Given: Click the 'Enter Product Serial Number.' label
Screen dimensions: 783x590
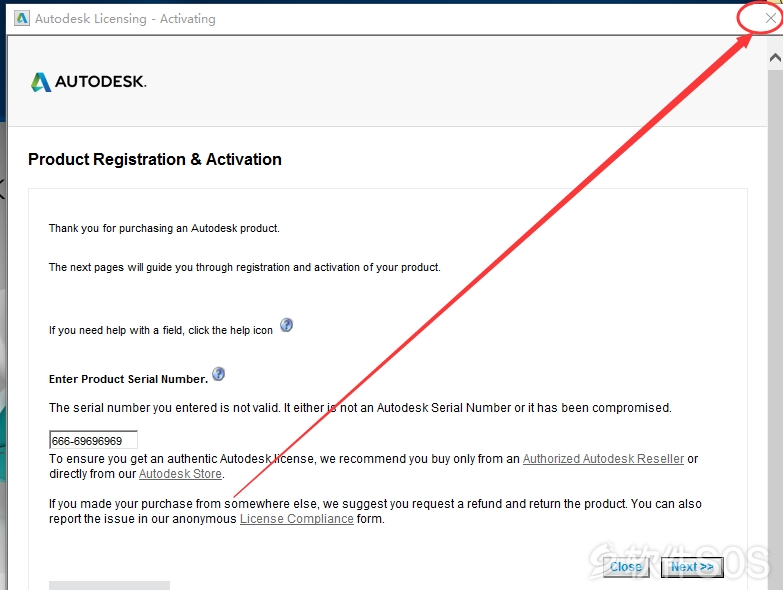Looking at the screenshot, I should pos(128,379).
